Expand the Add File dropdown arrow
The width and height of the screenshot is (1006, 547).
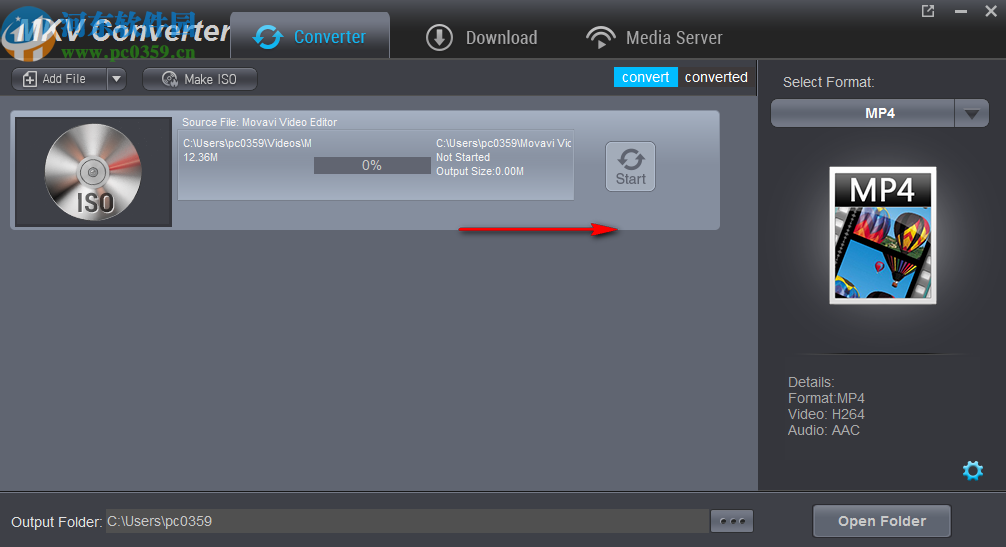[x=116, y=79]
